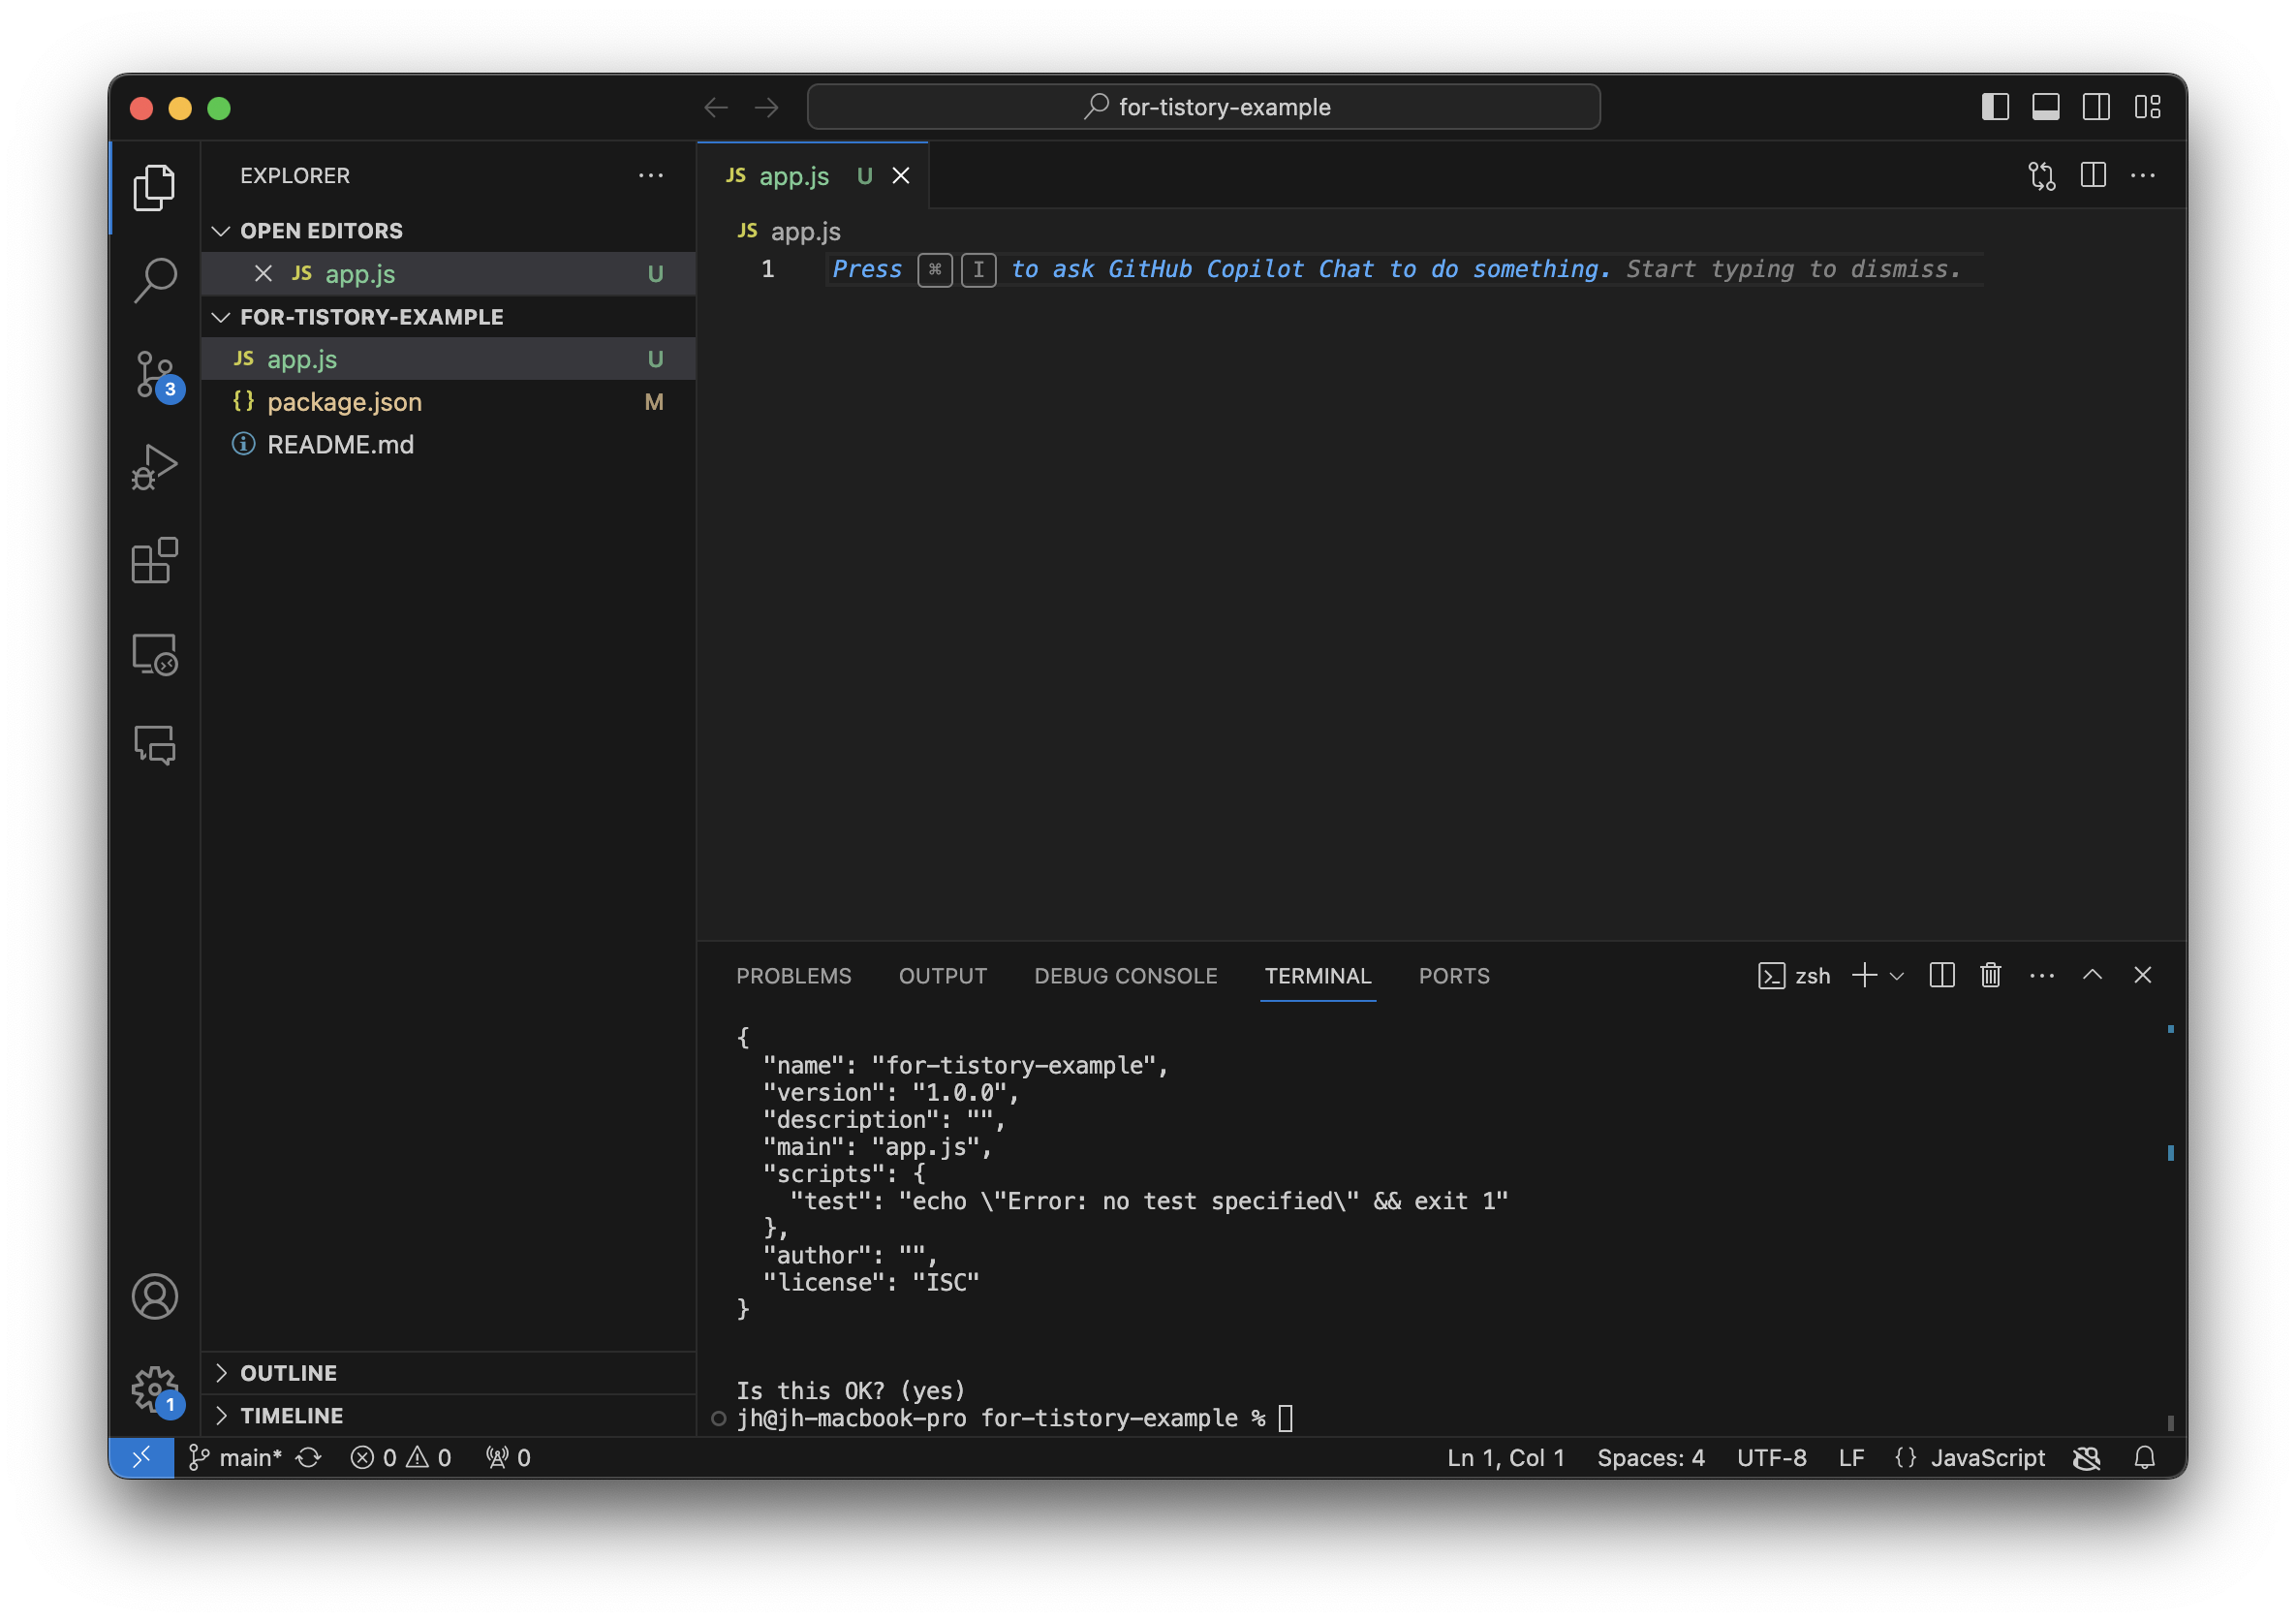Open the Search view in activity bar

(155, 280)
